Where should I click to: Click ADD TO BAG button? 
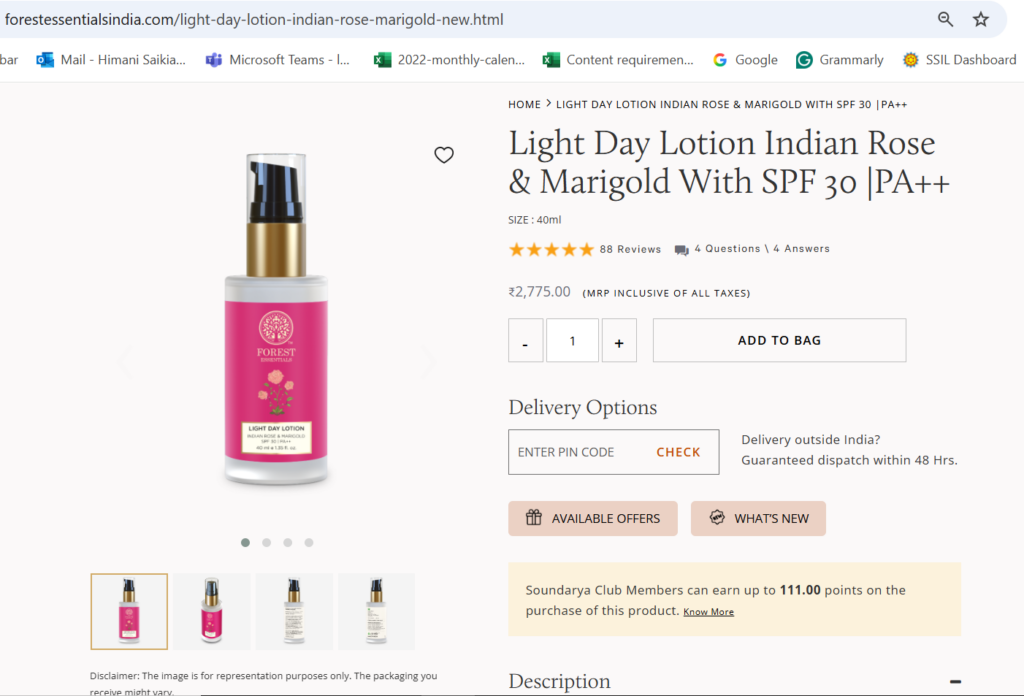[x=779, y=340]
